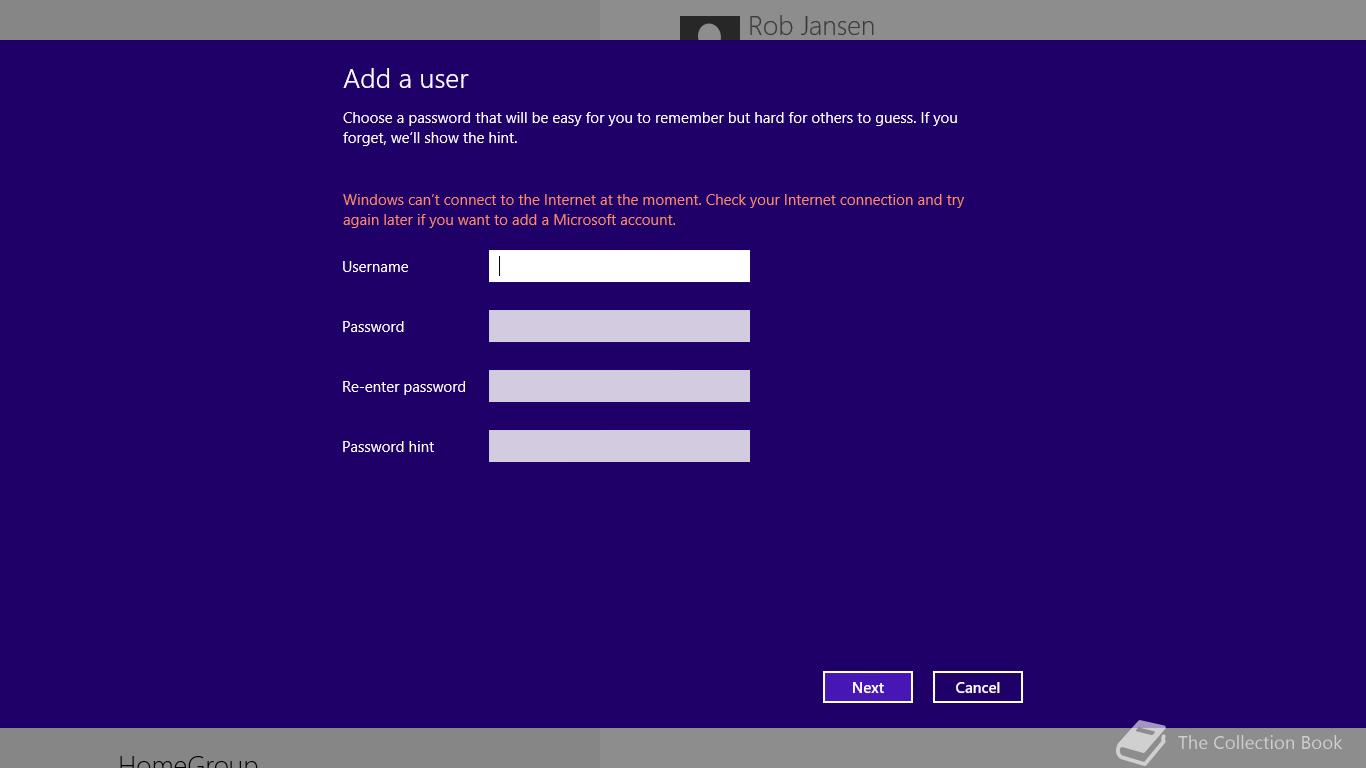
Task: Select the Re-enter password label
Action: point(404,387)
